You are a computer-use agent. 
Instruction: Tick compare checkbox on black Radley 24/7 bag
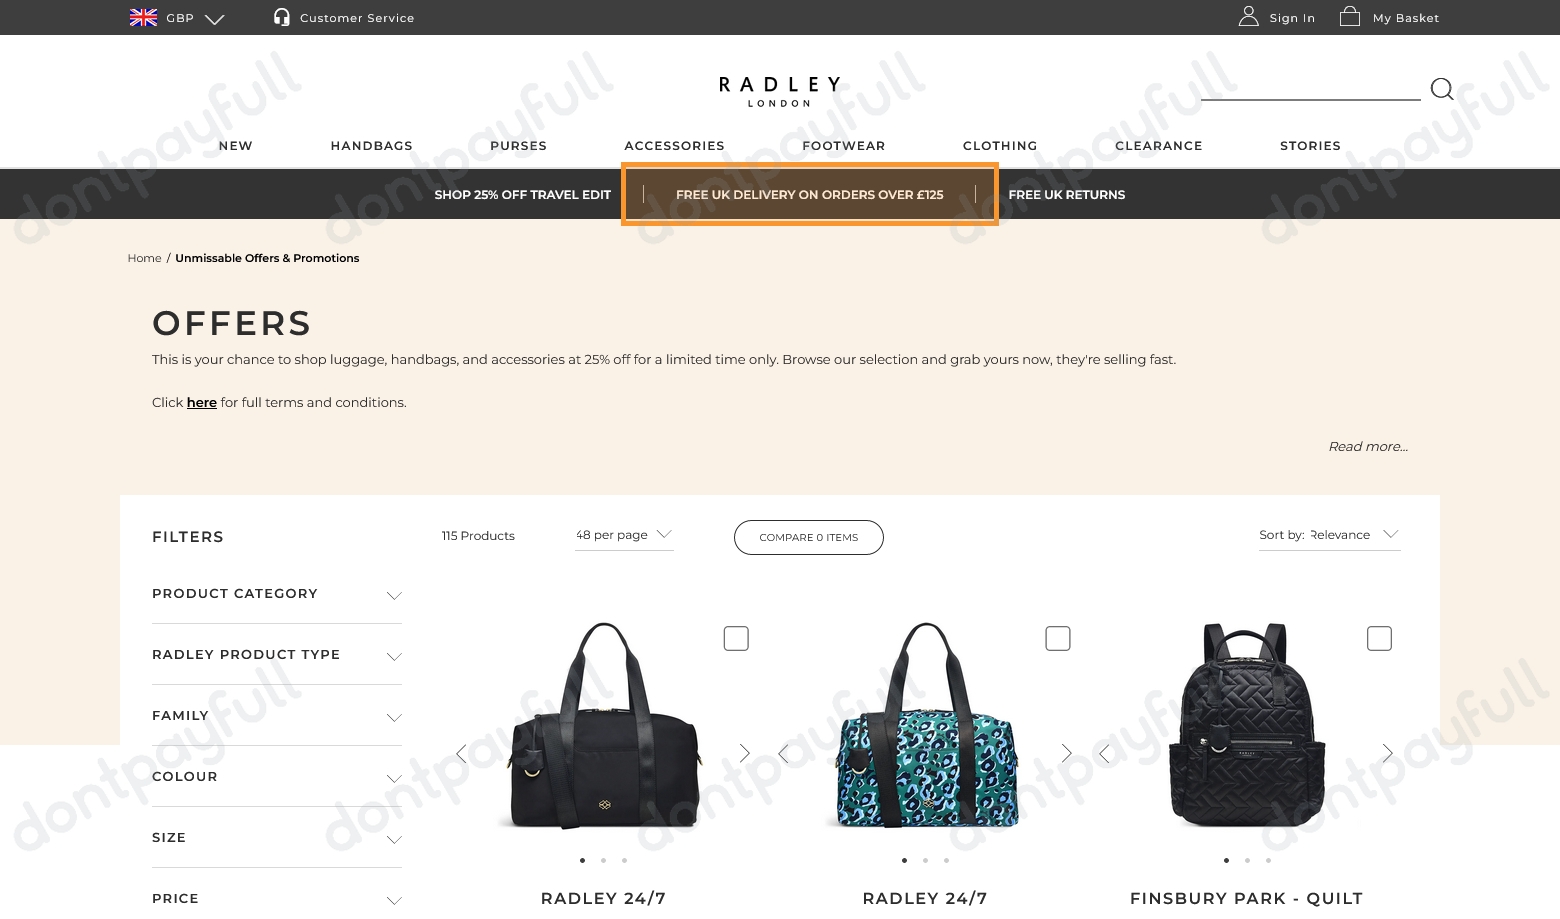pos(736,638)
